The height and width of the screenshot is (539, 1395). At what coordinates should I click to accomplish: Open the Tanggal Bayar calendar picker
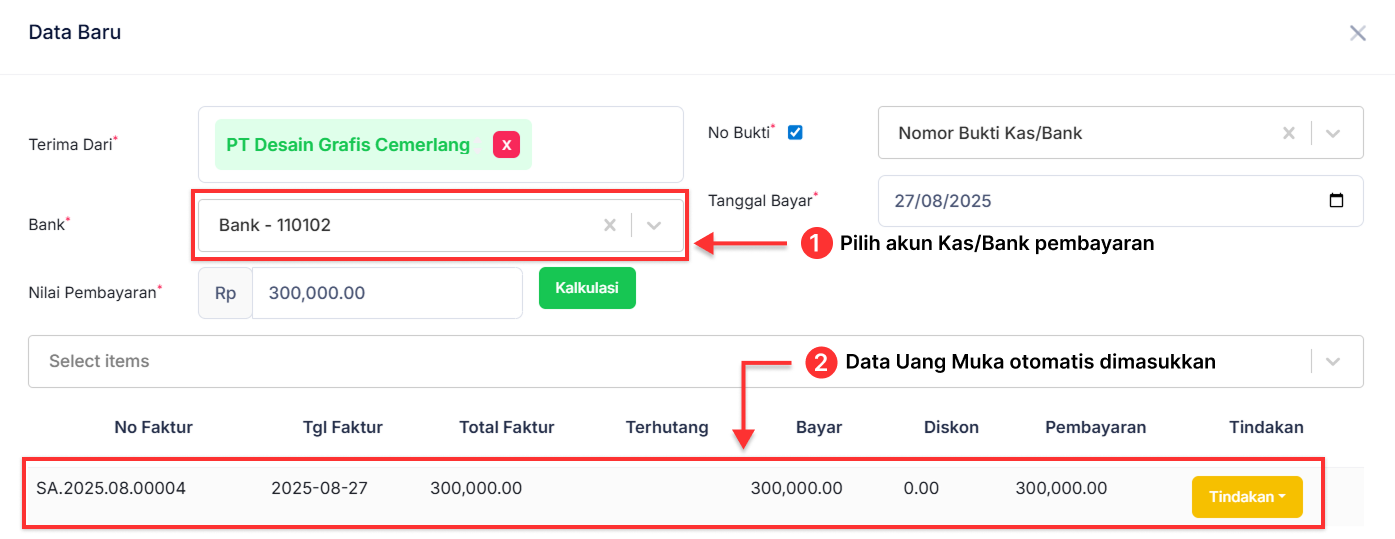(x=1336, y=200)
